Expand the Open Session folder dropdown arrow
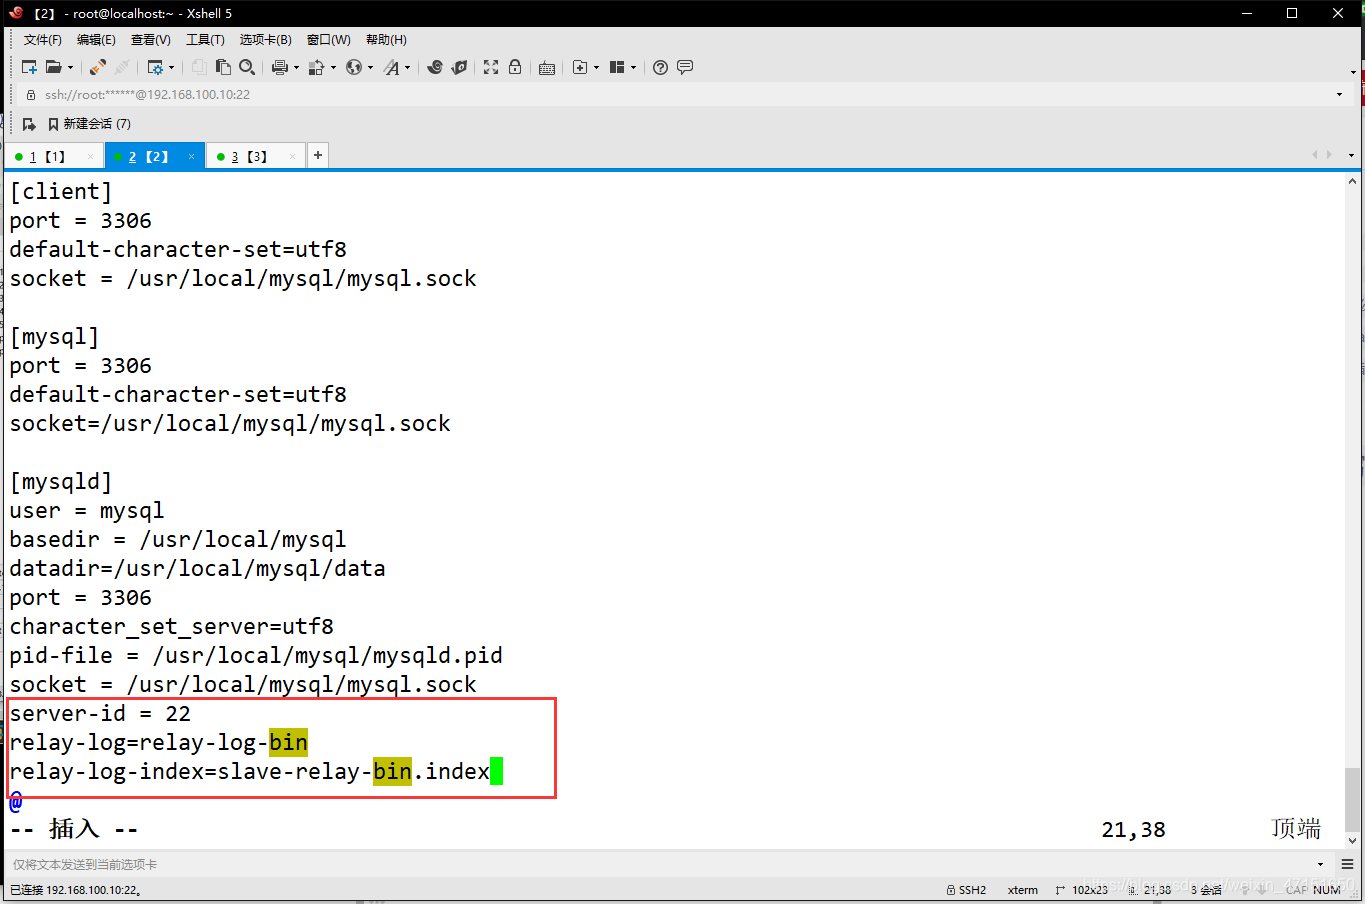The image size is (1365, 904). 70,68
